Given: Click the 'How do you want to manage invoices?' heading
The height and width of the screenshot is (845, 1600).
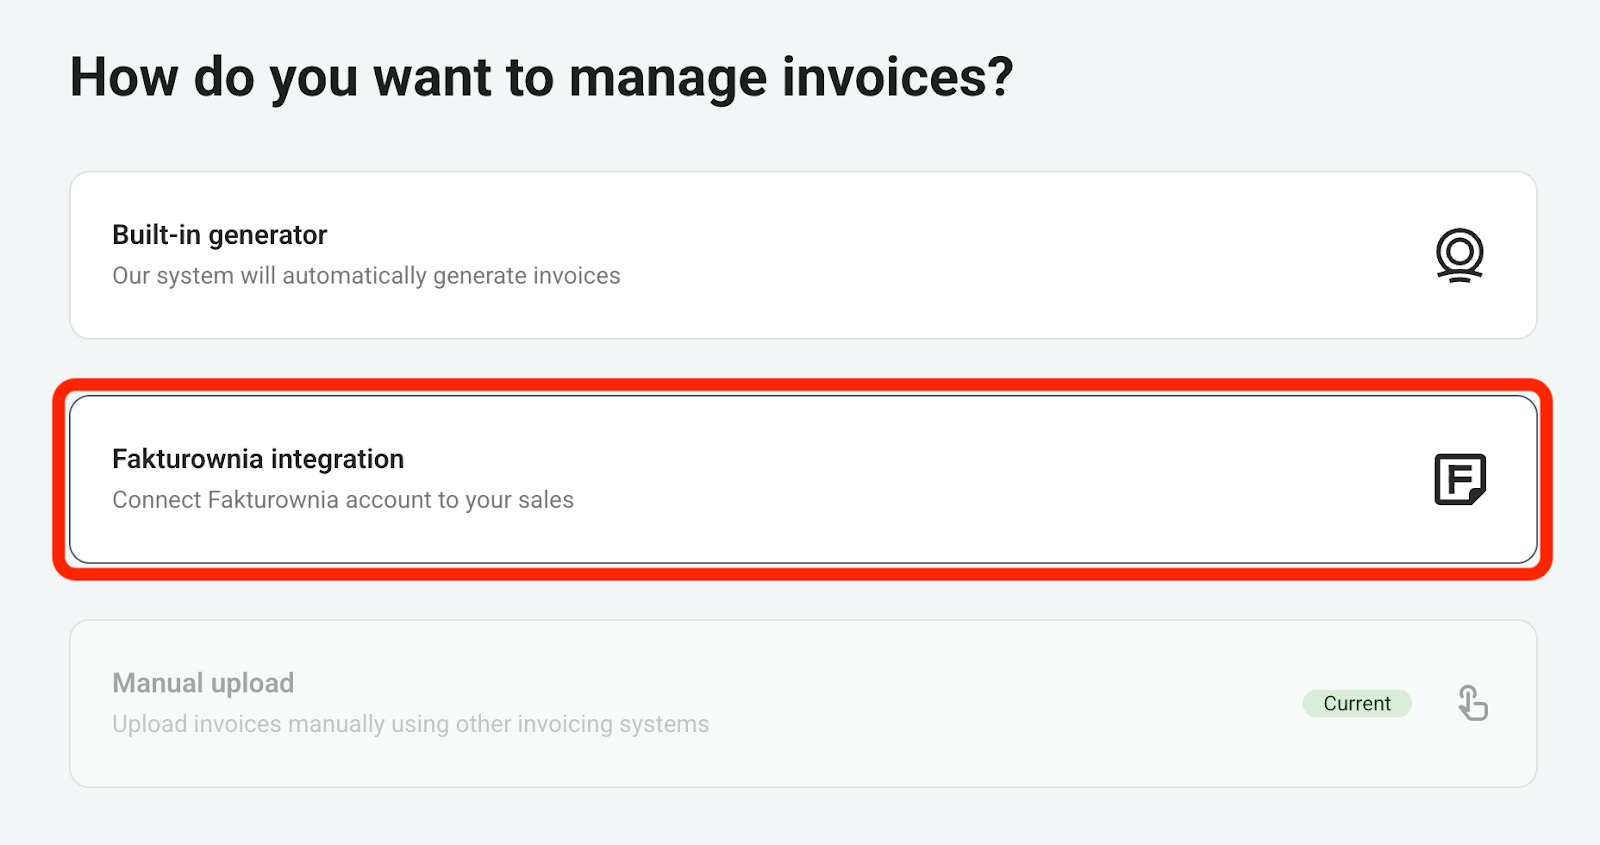Looking at the screenshot, I should point(541,78).
